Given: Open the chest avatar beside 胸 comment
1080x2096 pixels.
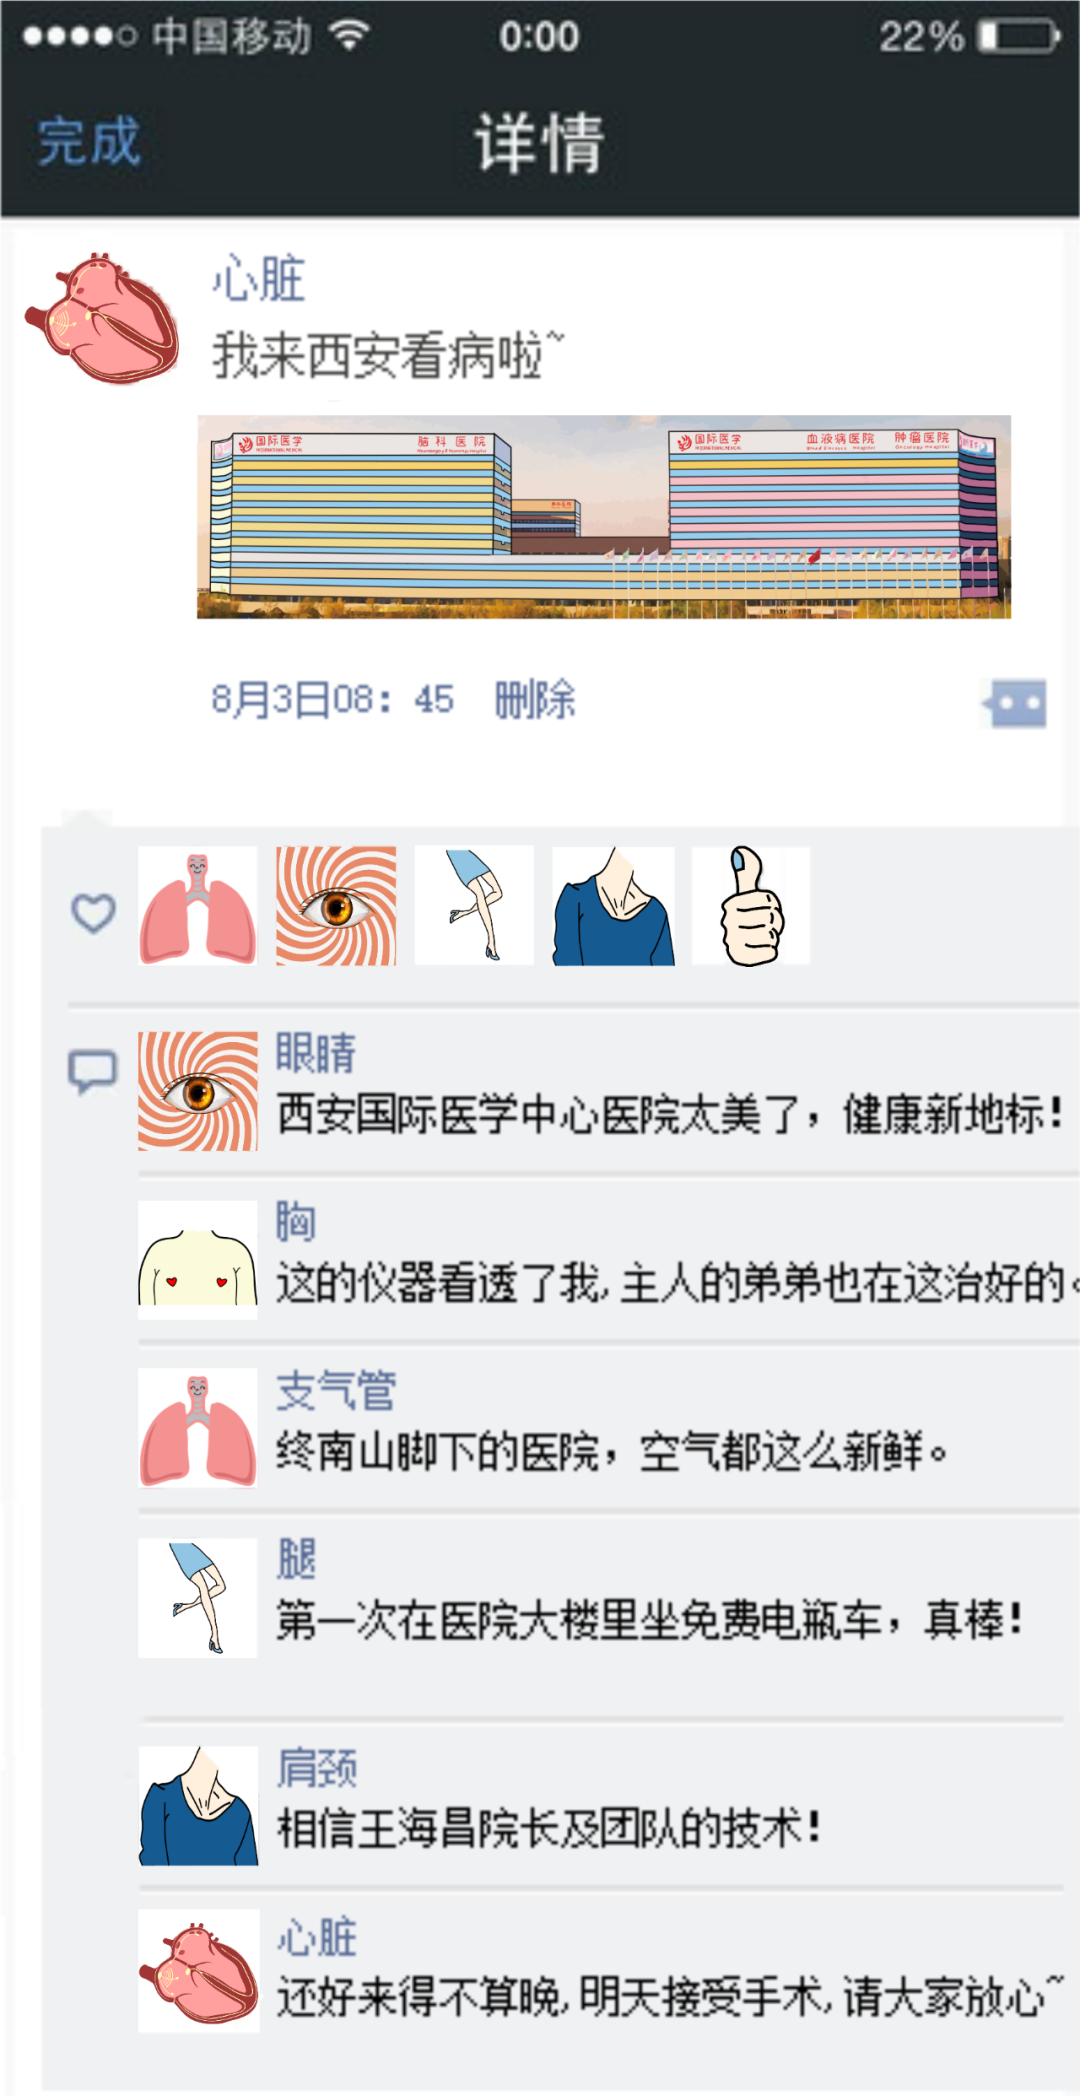Looking at the screenshot, I should pyautogui.click(x=197, y=1260).
